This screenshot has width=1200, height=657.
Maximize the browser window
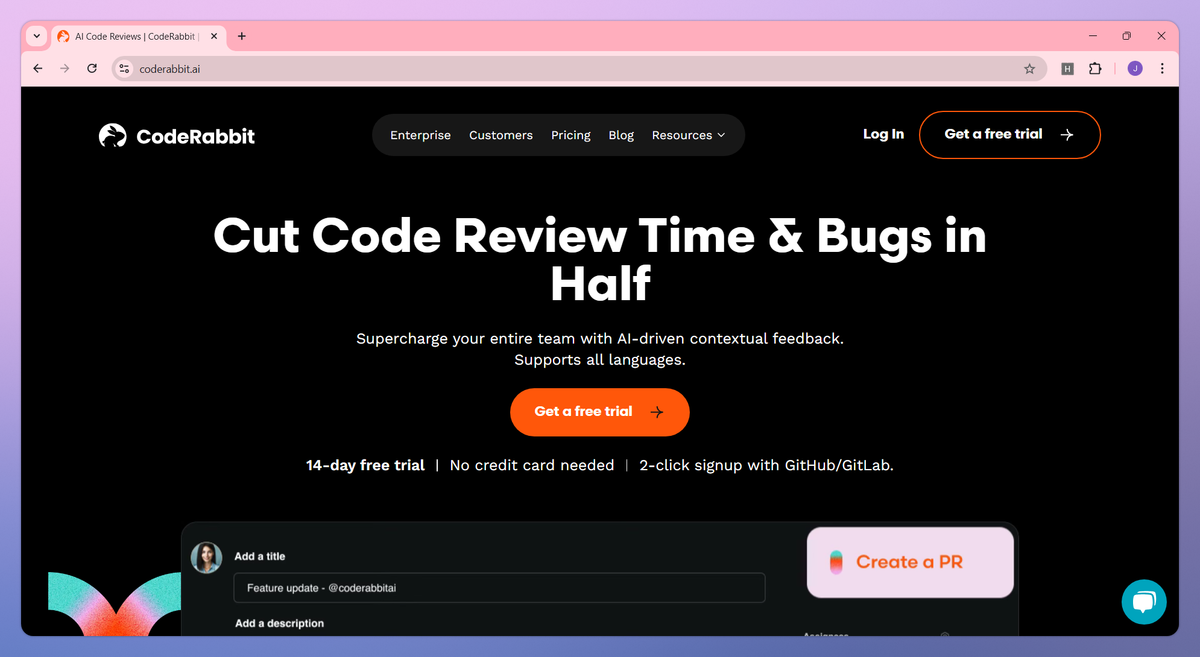tap(1126, 36)
